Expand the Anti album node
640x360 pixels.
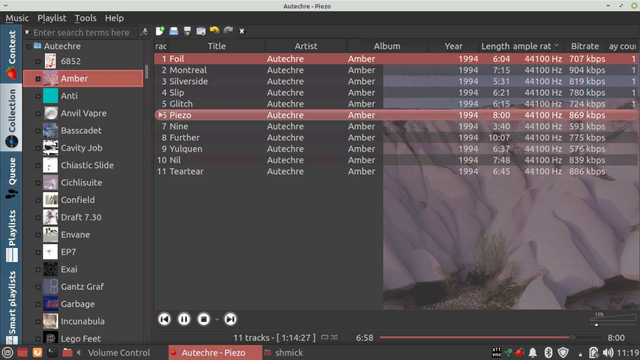(38, 96)
